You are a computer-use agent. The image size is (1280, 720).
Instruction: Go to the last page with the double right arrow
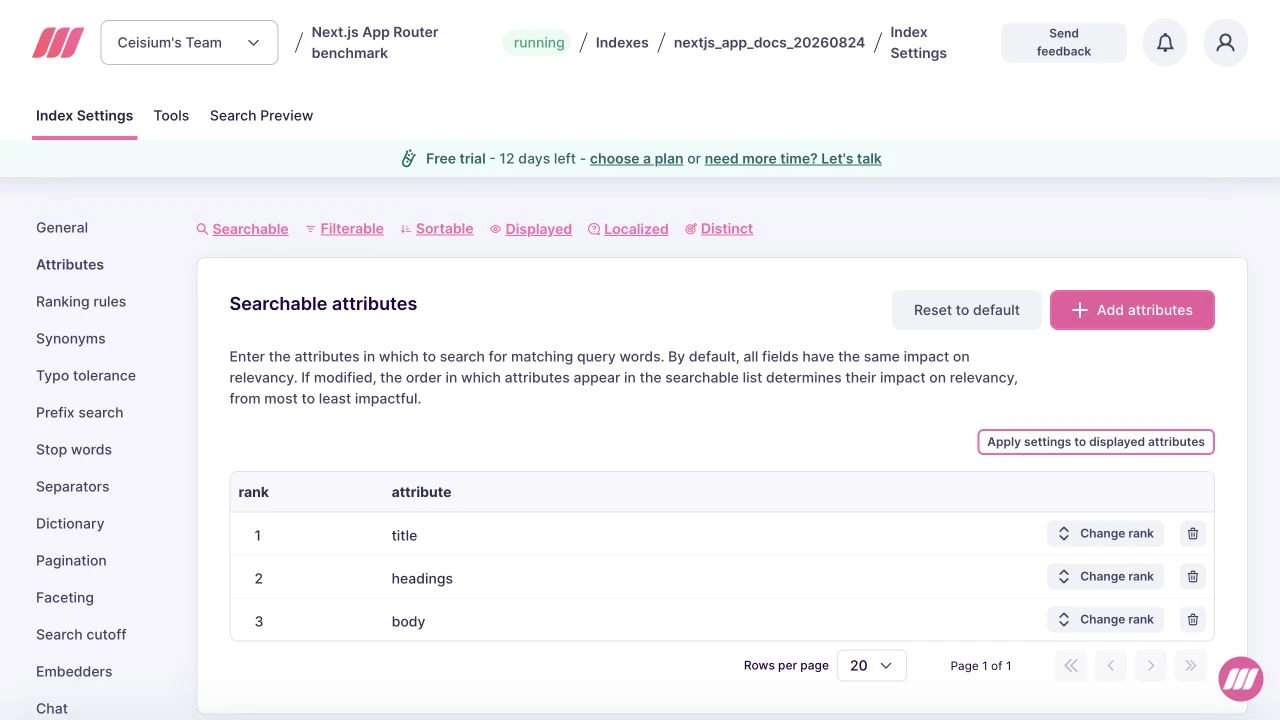(x=1190, y=666)
